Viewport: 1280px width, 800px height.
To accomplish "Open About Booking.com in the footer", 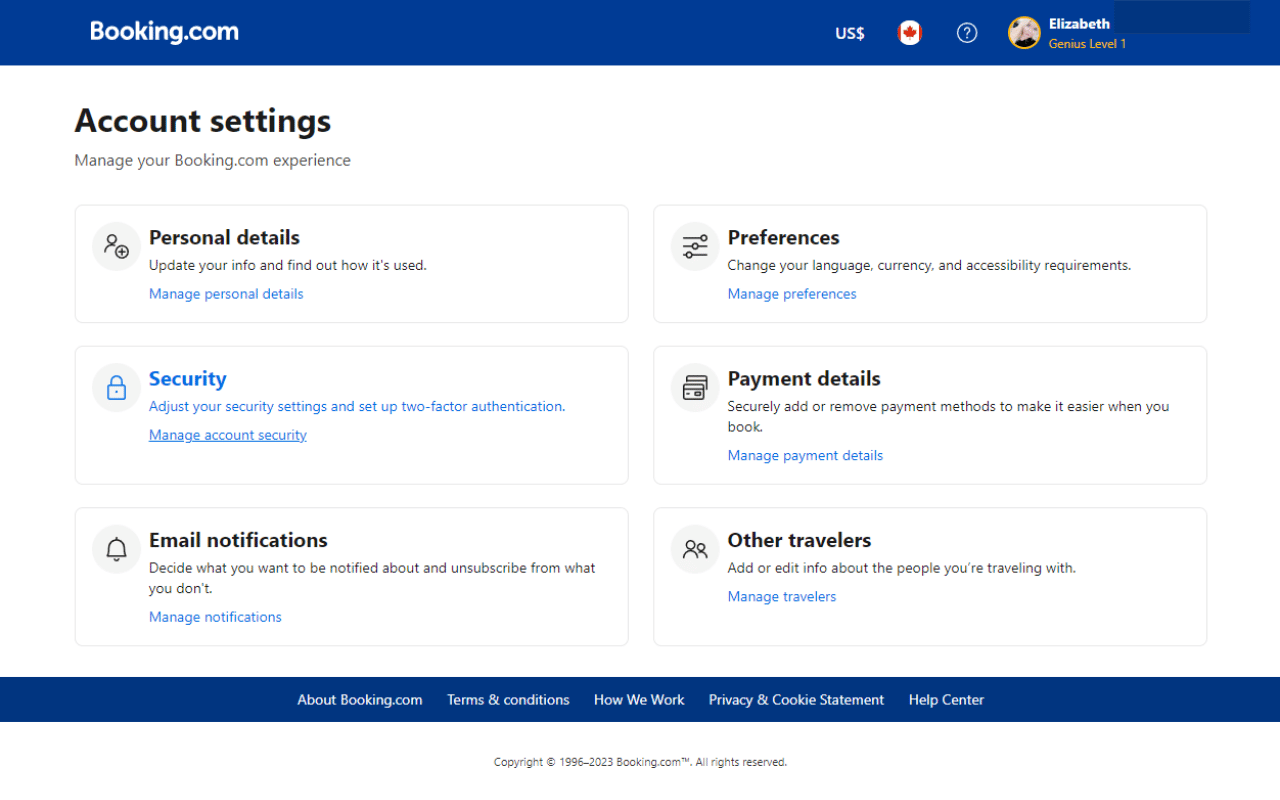I will tap(359, 699).
